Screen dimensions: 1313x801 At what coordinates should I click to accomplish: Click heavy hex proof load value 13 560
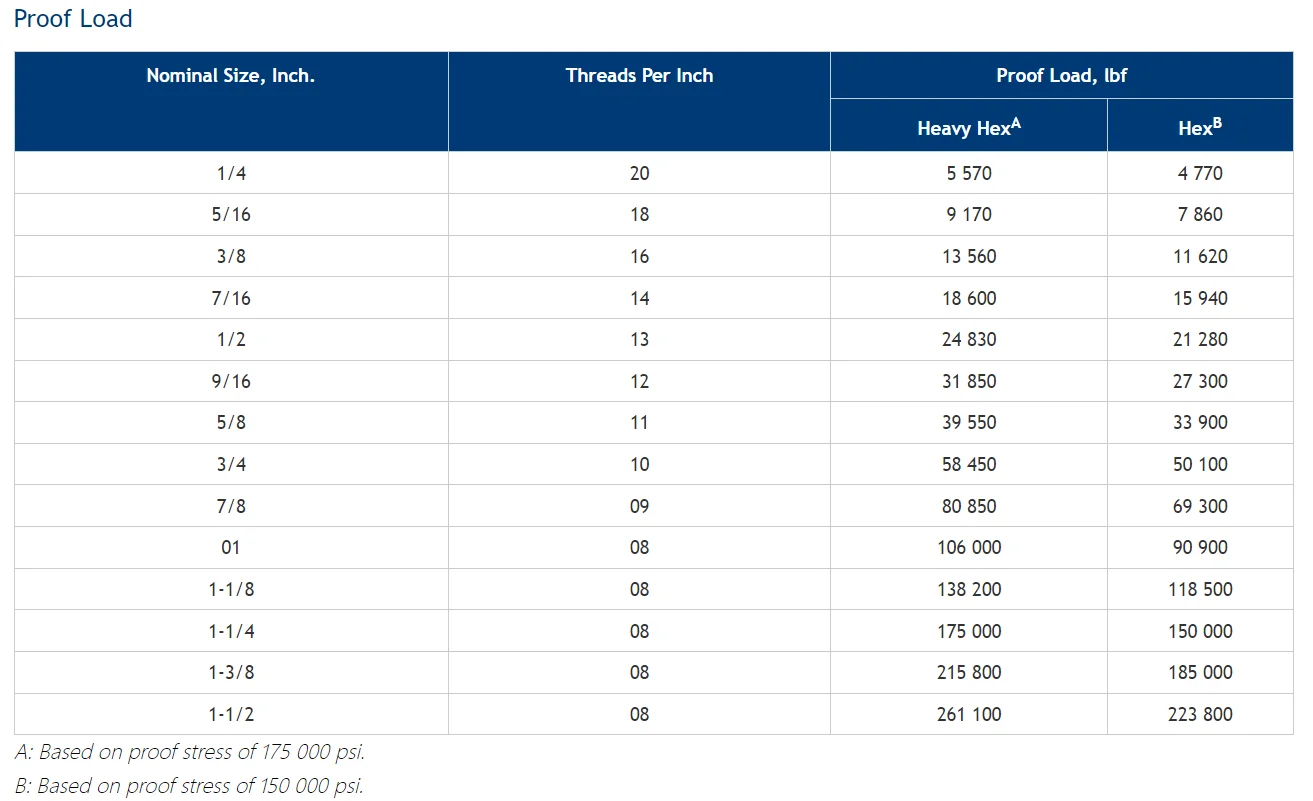click(x=969, y=256)
